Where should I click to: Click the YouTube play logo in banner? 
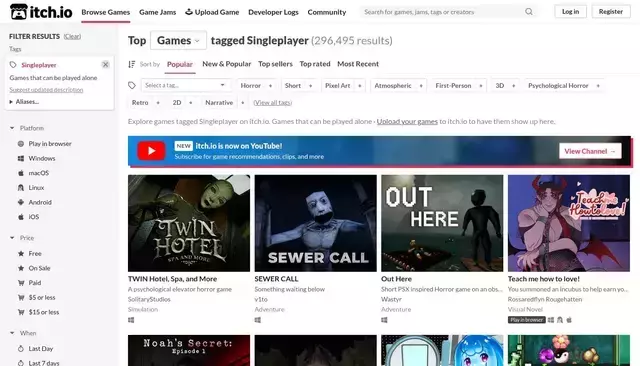151,151
